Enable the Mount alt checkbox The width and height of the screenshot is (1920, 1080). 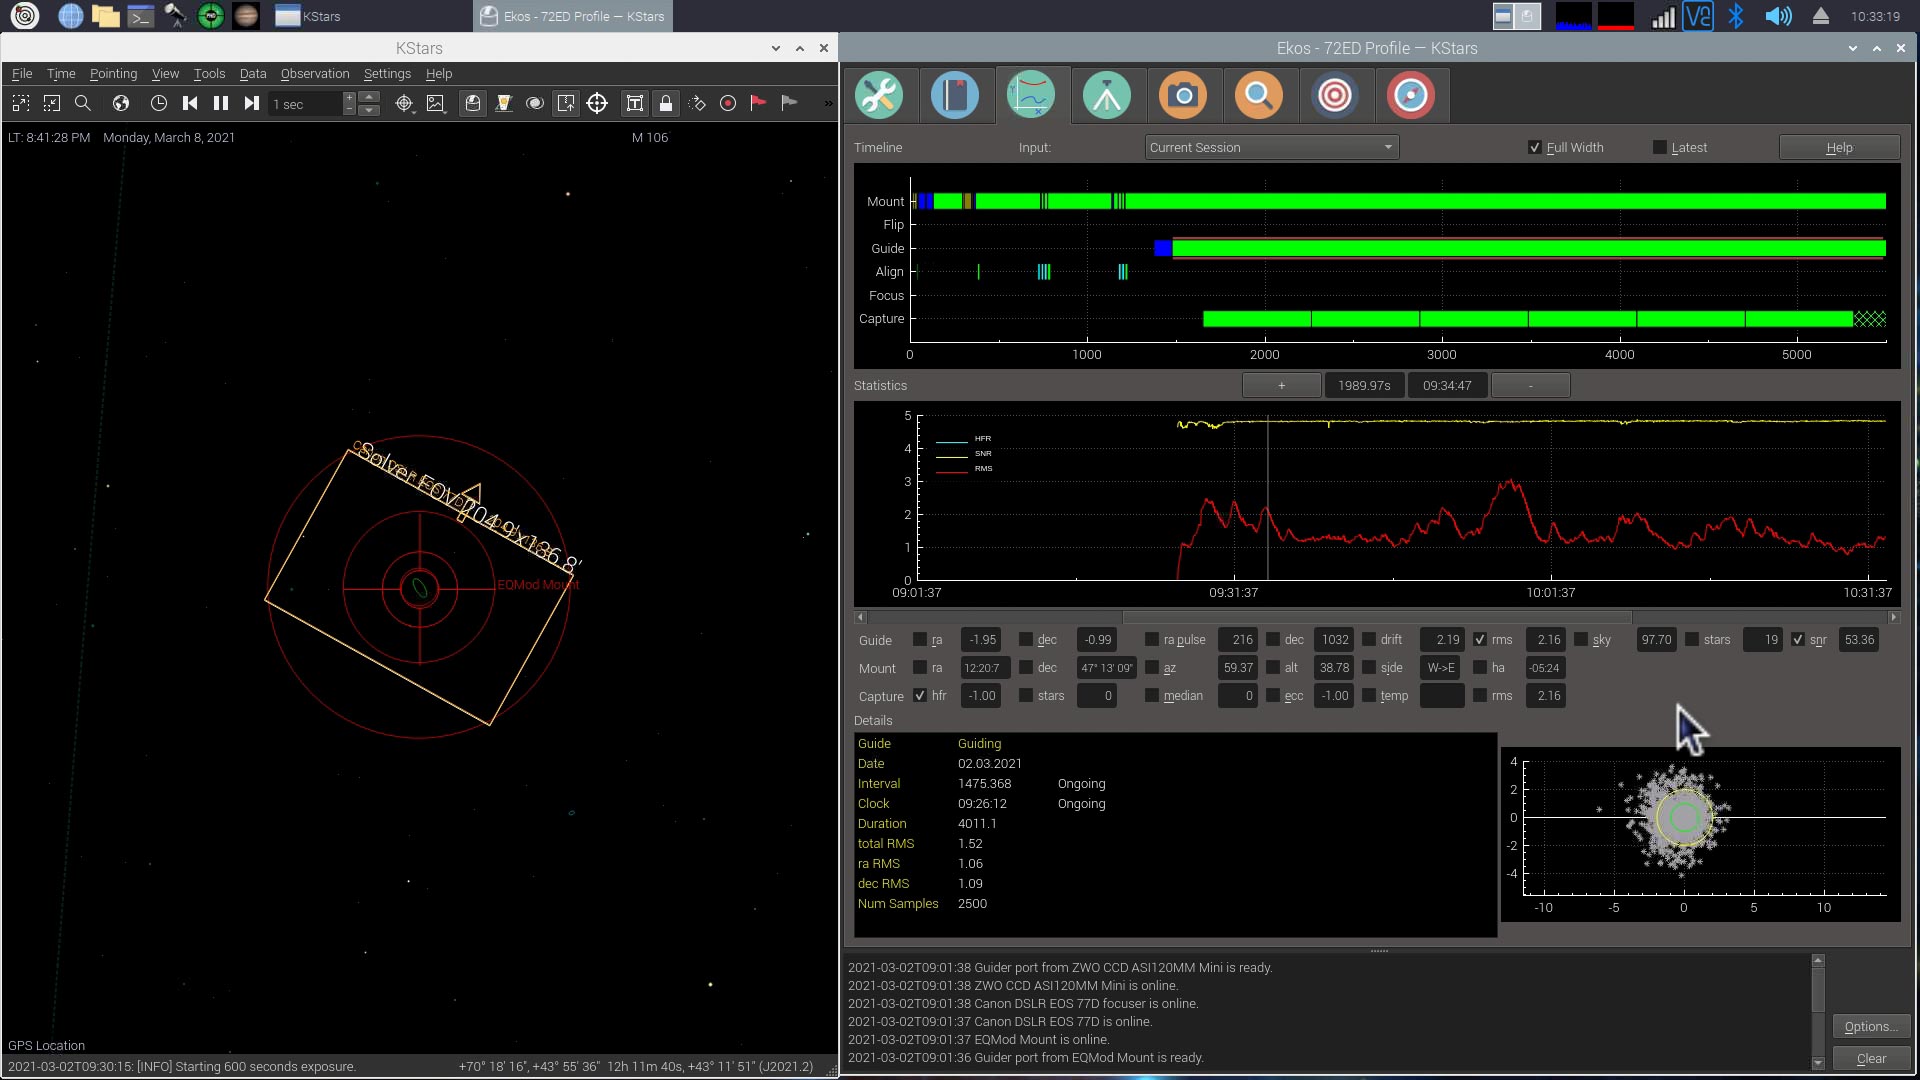(x=1273, y=668)
